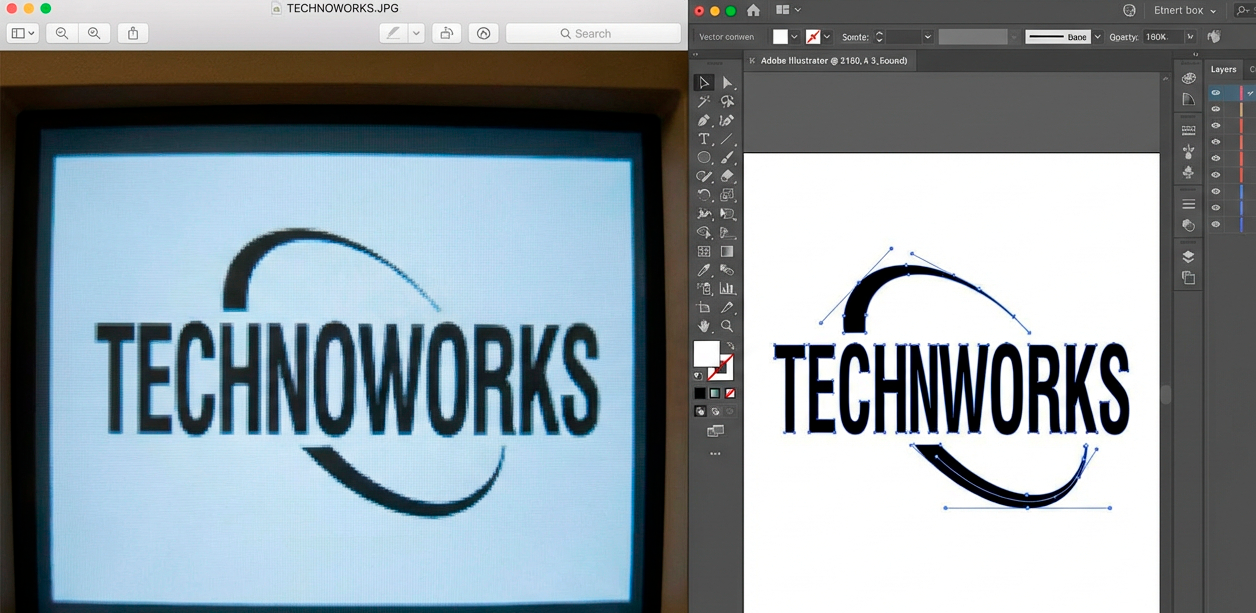Select the Hand tool

pyautogui.click(x=704, y=326)
